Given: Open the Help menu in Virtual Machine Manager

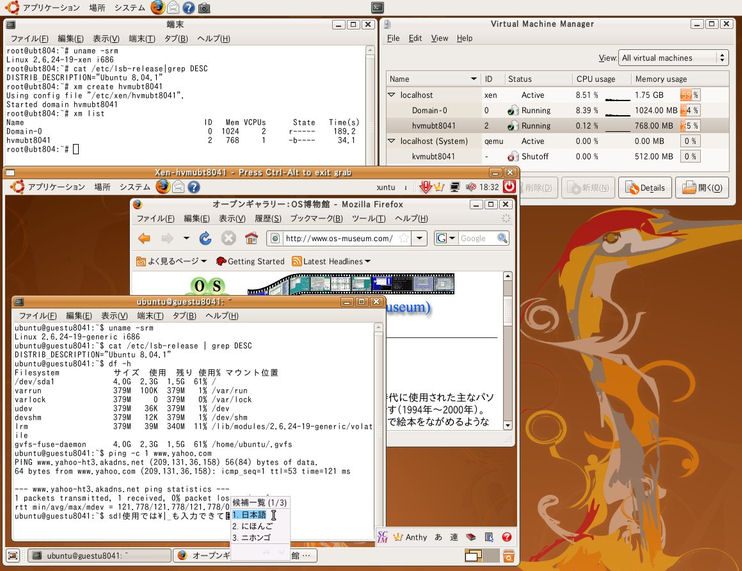Looking at the screenshot, I should (464, 38).
